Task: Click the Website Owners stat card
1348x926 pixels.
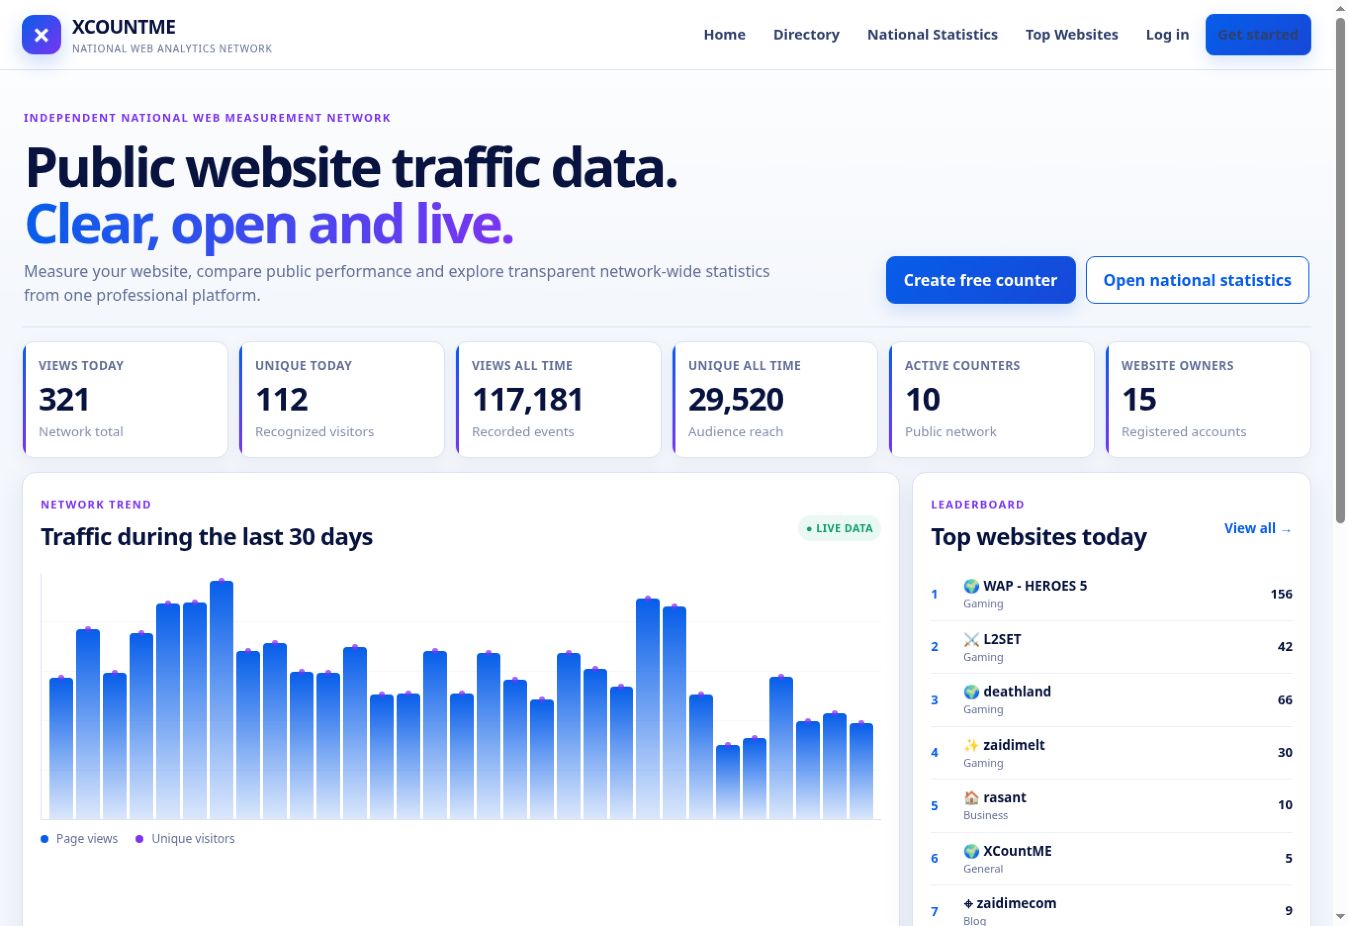Action: [1208, 400]
